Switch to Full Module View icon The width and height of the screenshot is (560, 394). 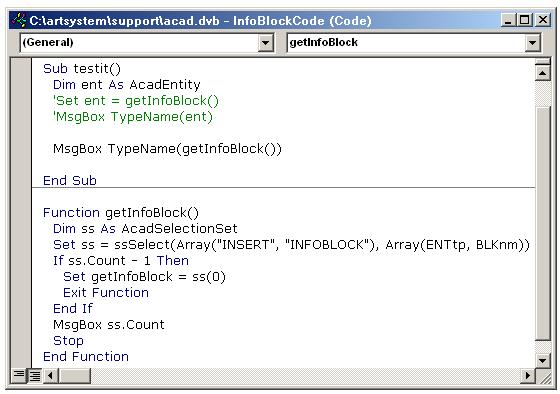pyautogui.click(x=35, y=375)
